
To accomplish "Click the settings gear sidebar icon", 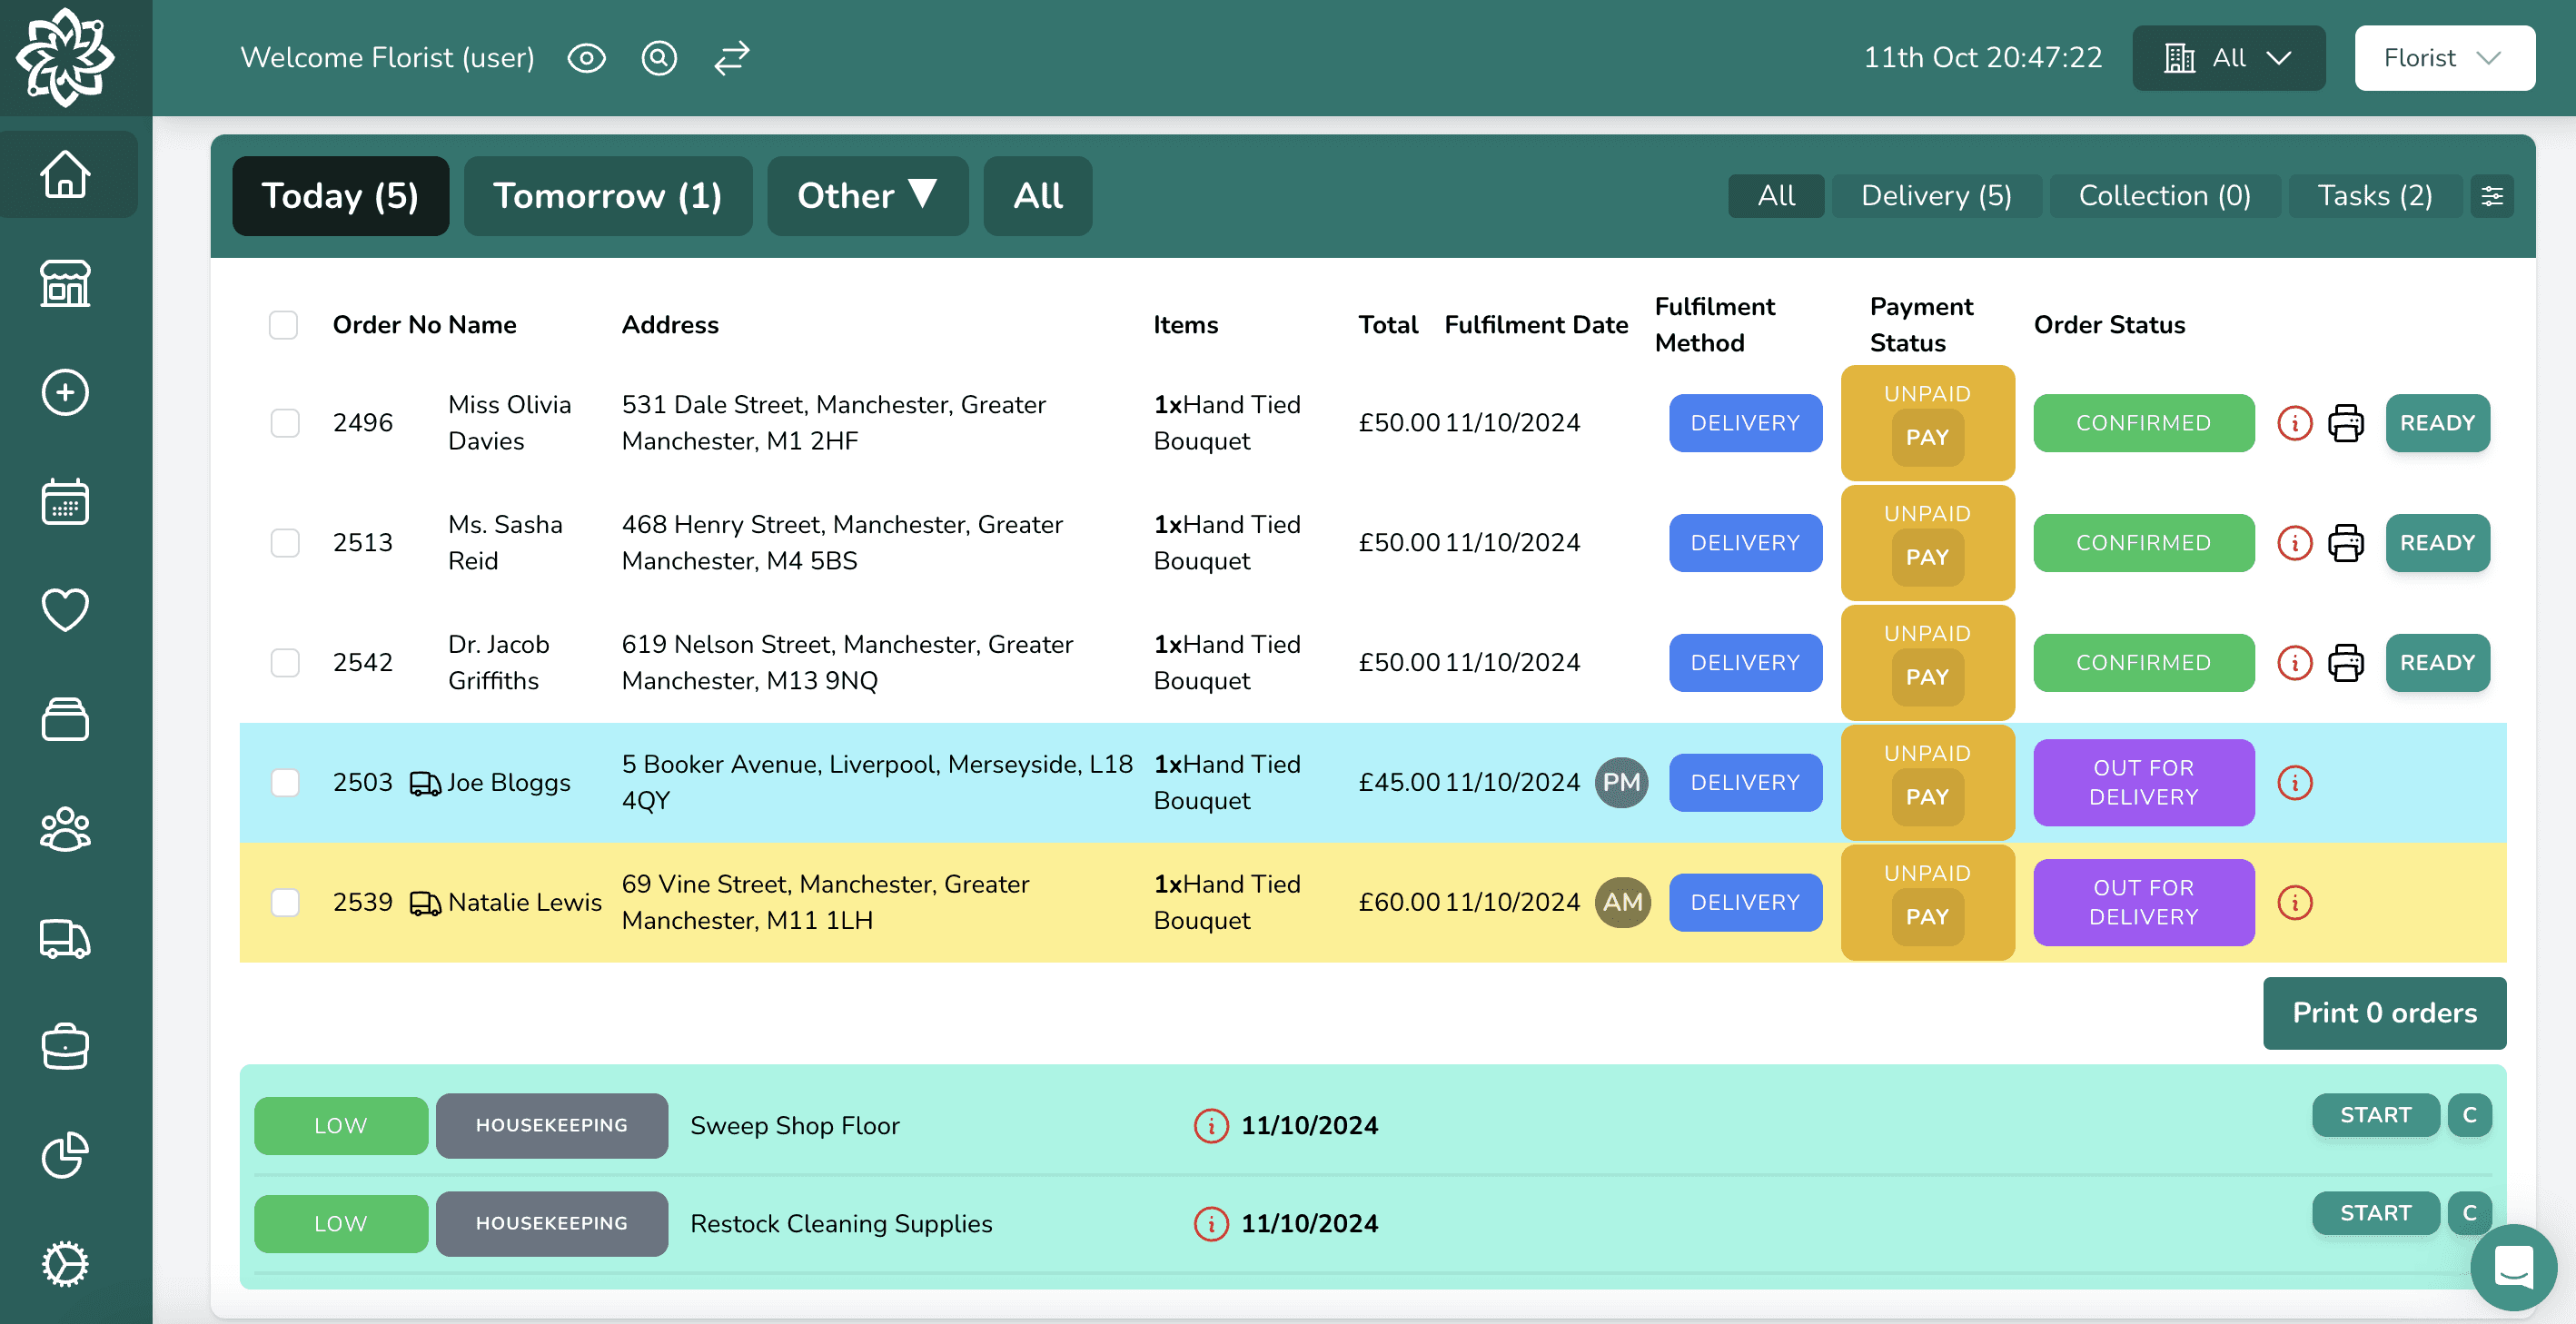I will (66, 1263).
